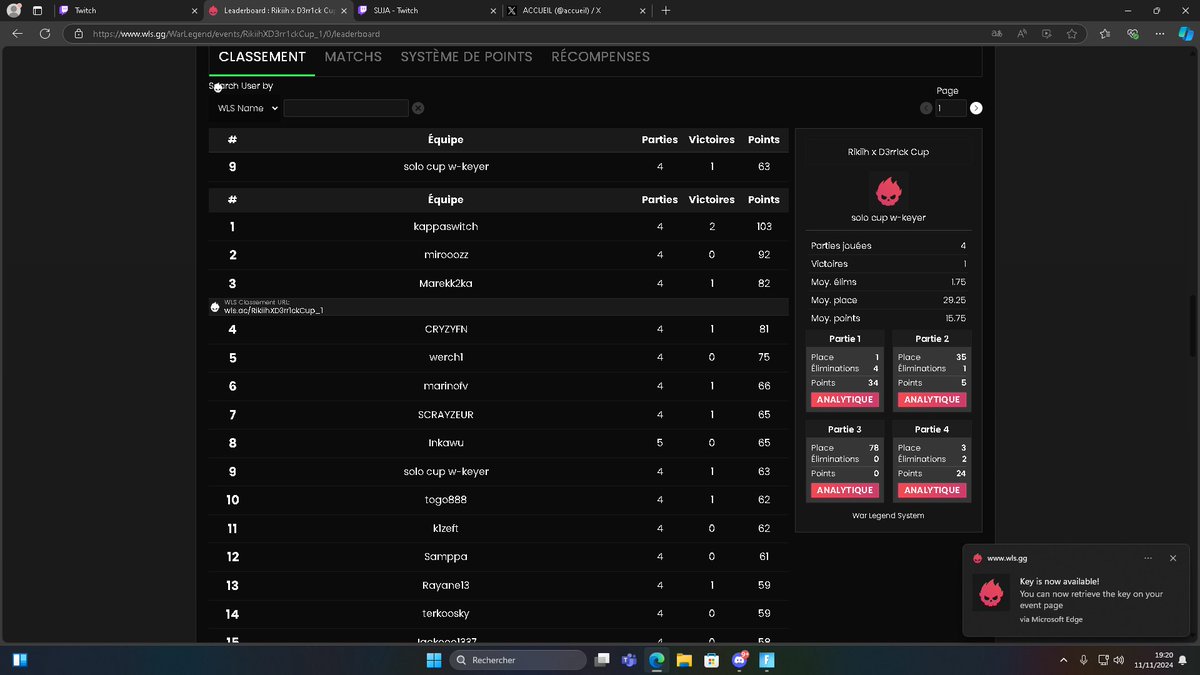
Task: Reload the page with refresh icon
Action: [x=45, y=33]
